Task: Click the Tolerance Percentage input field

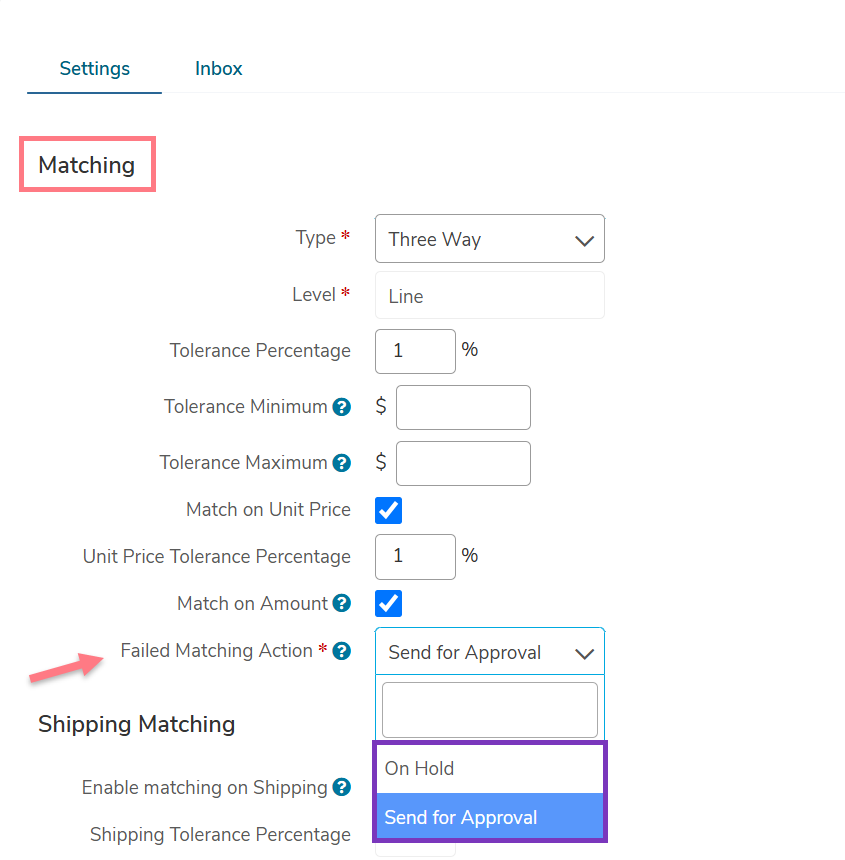Action: pyautogui.click(x=415, y=351)
